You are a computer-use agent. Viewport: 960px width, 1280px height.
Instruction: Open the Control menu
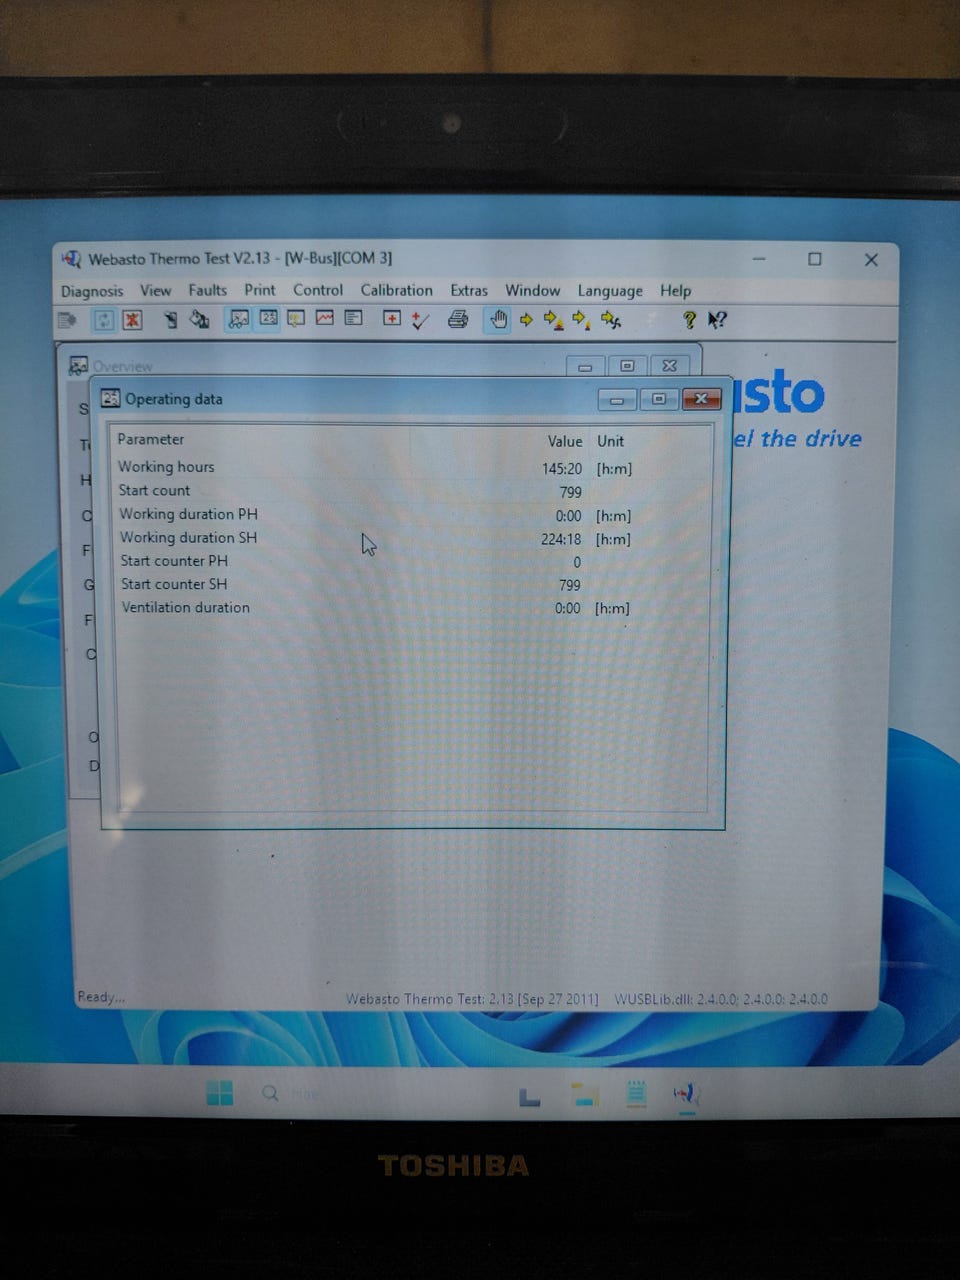(318, 290)
